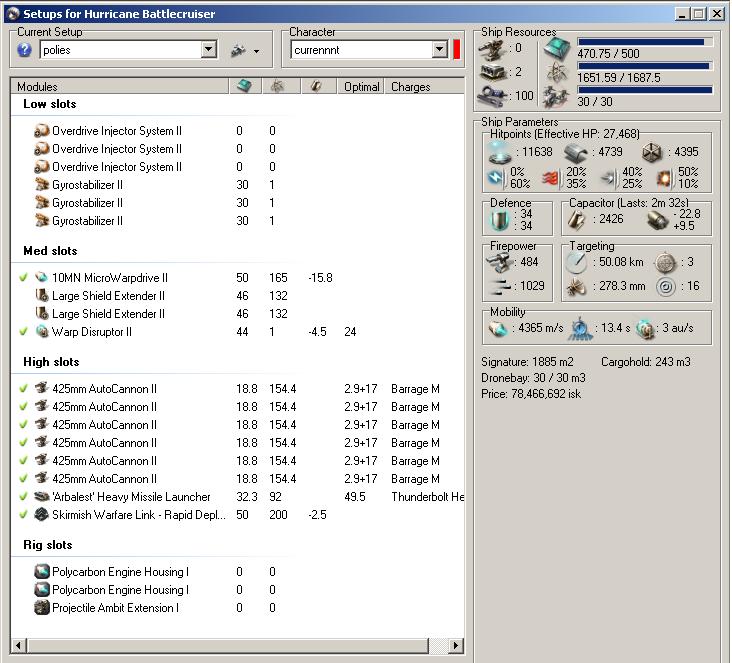Image resolution: width=732 pixels, height=663 pixels.
Task: Click the shield hitpoints icon showing 11638
Action: [x=500, y=152]
